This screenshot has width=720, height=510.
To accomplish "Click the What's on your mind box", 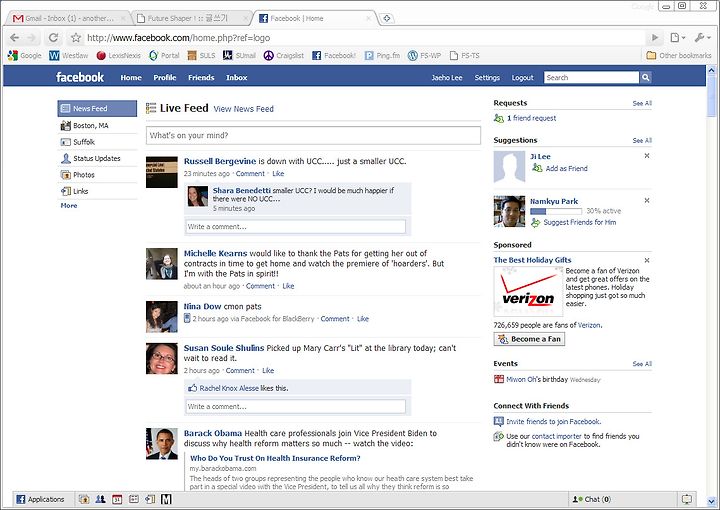I will click(x=313, y=135).
